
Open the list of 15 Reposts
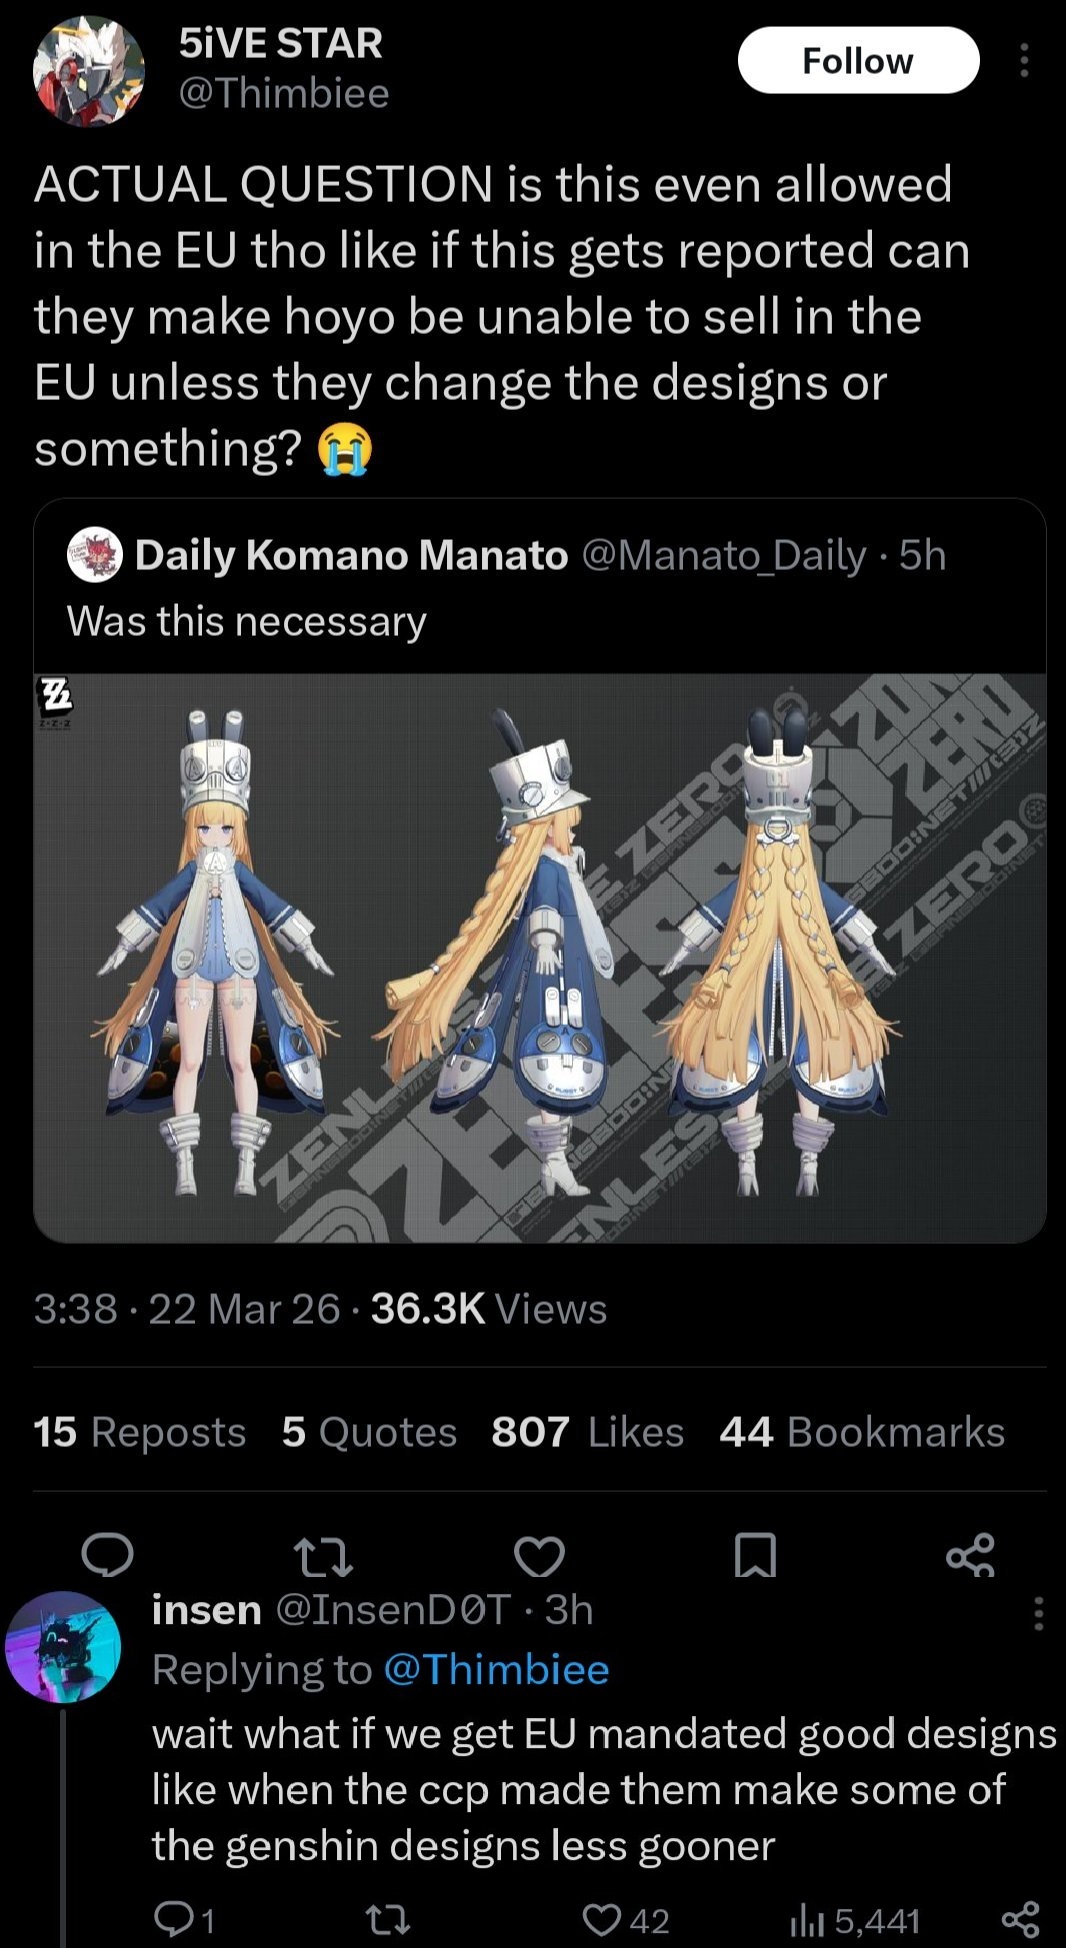click(x=140, y=1432)
